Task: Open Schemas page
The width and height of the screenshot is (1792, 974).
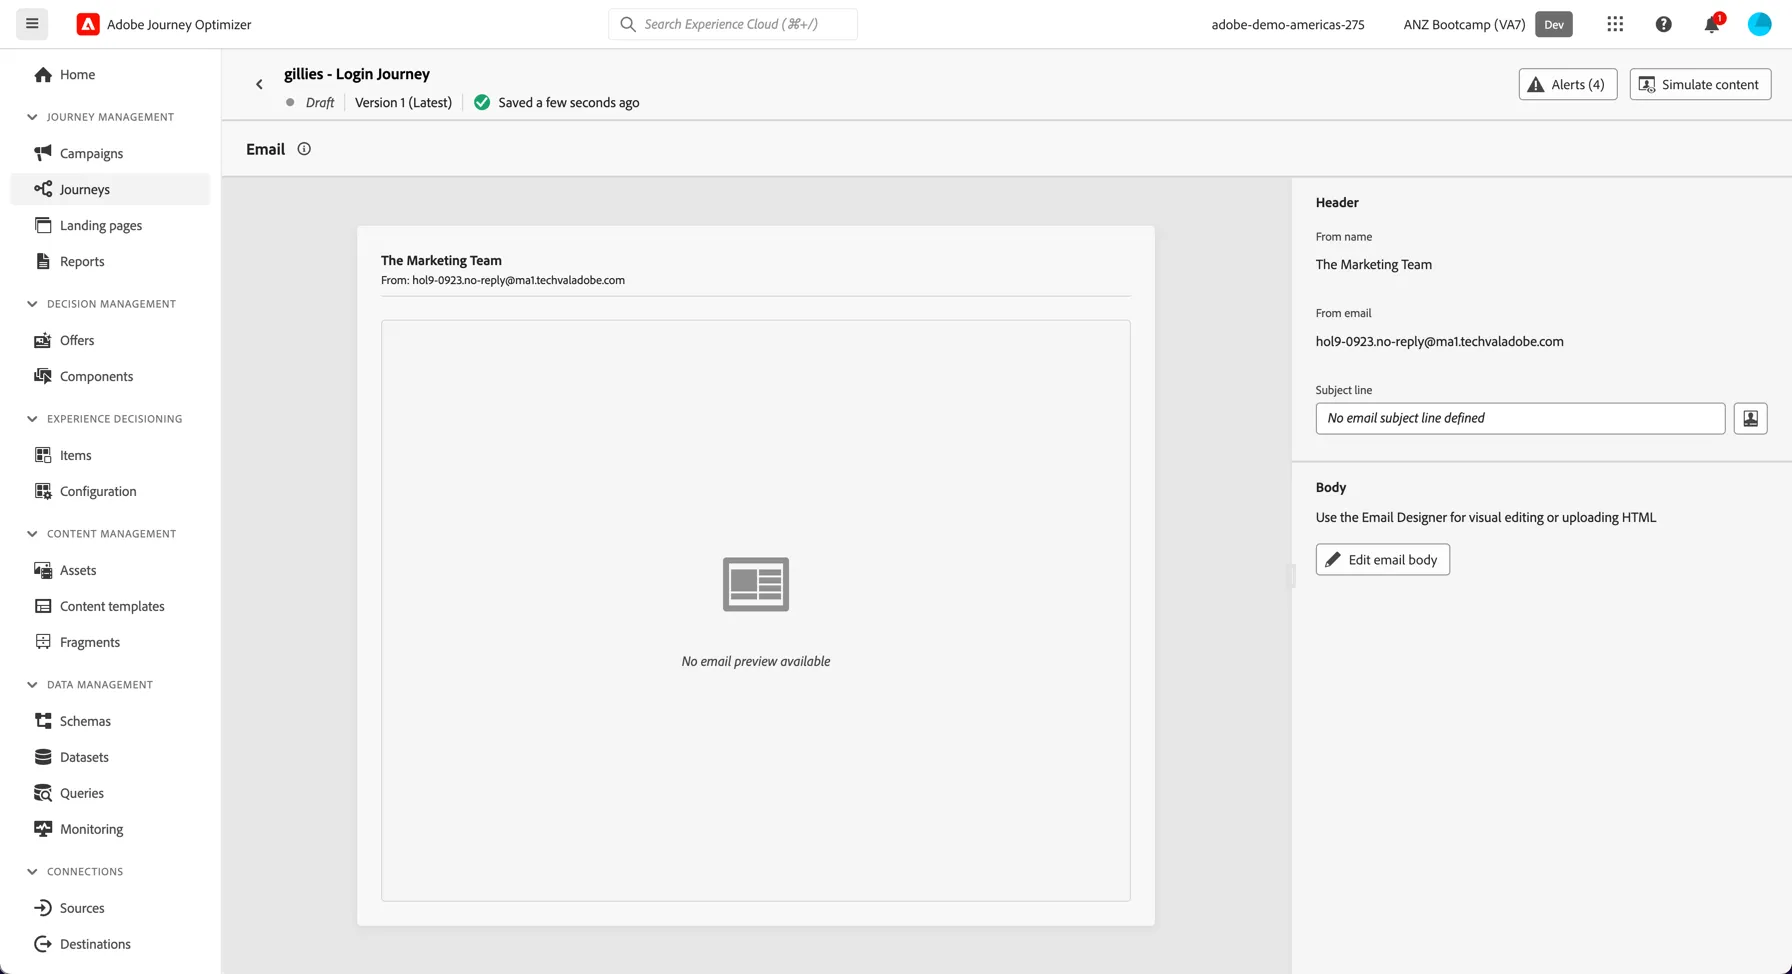Action: point(110,721)
